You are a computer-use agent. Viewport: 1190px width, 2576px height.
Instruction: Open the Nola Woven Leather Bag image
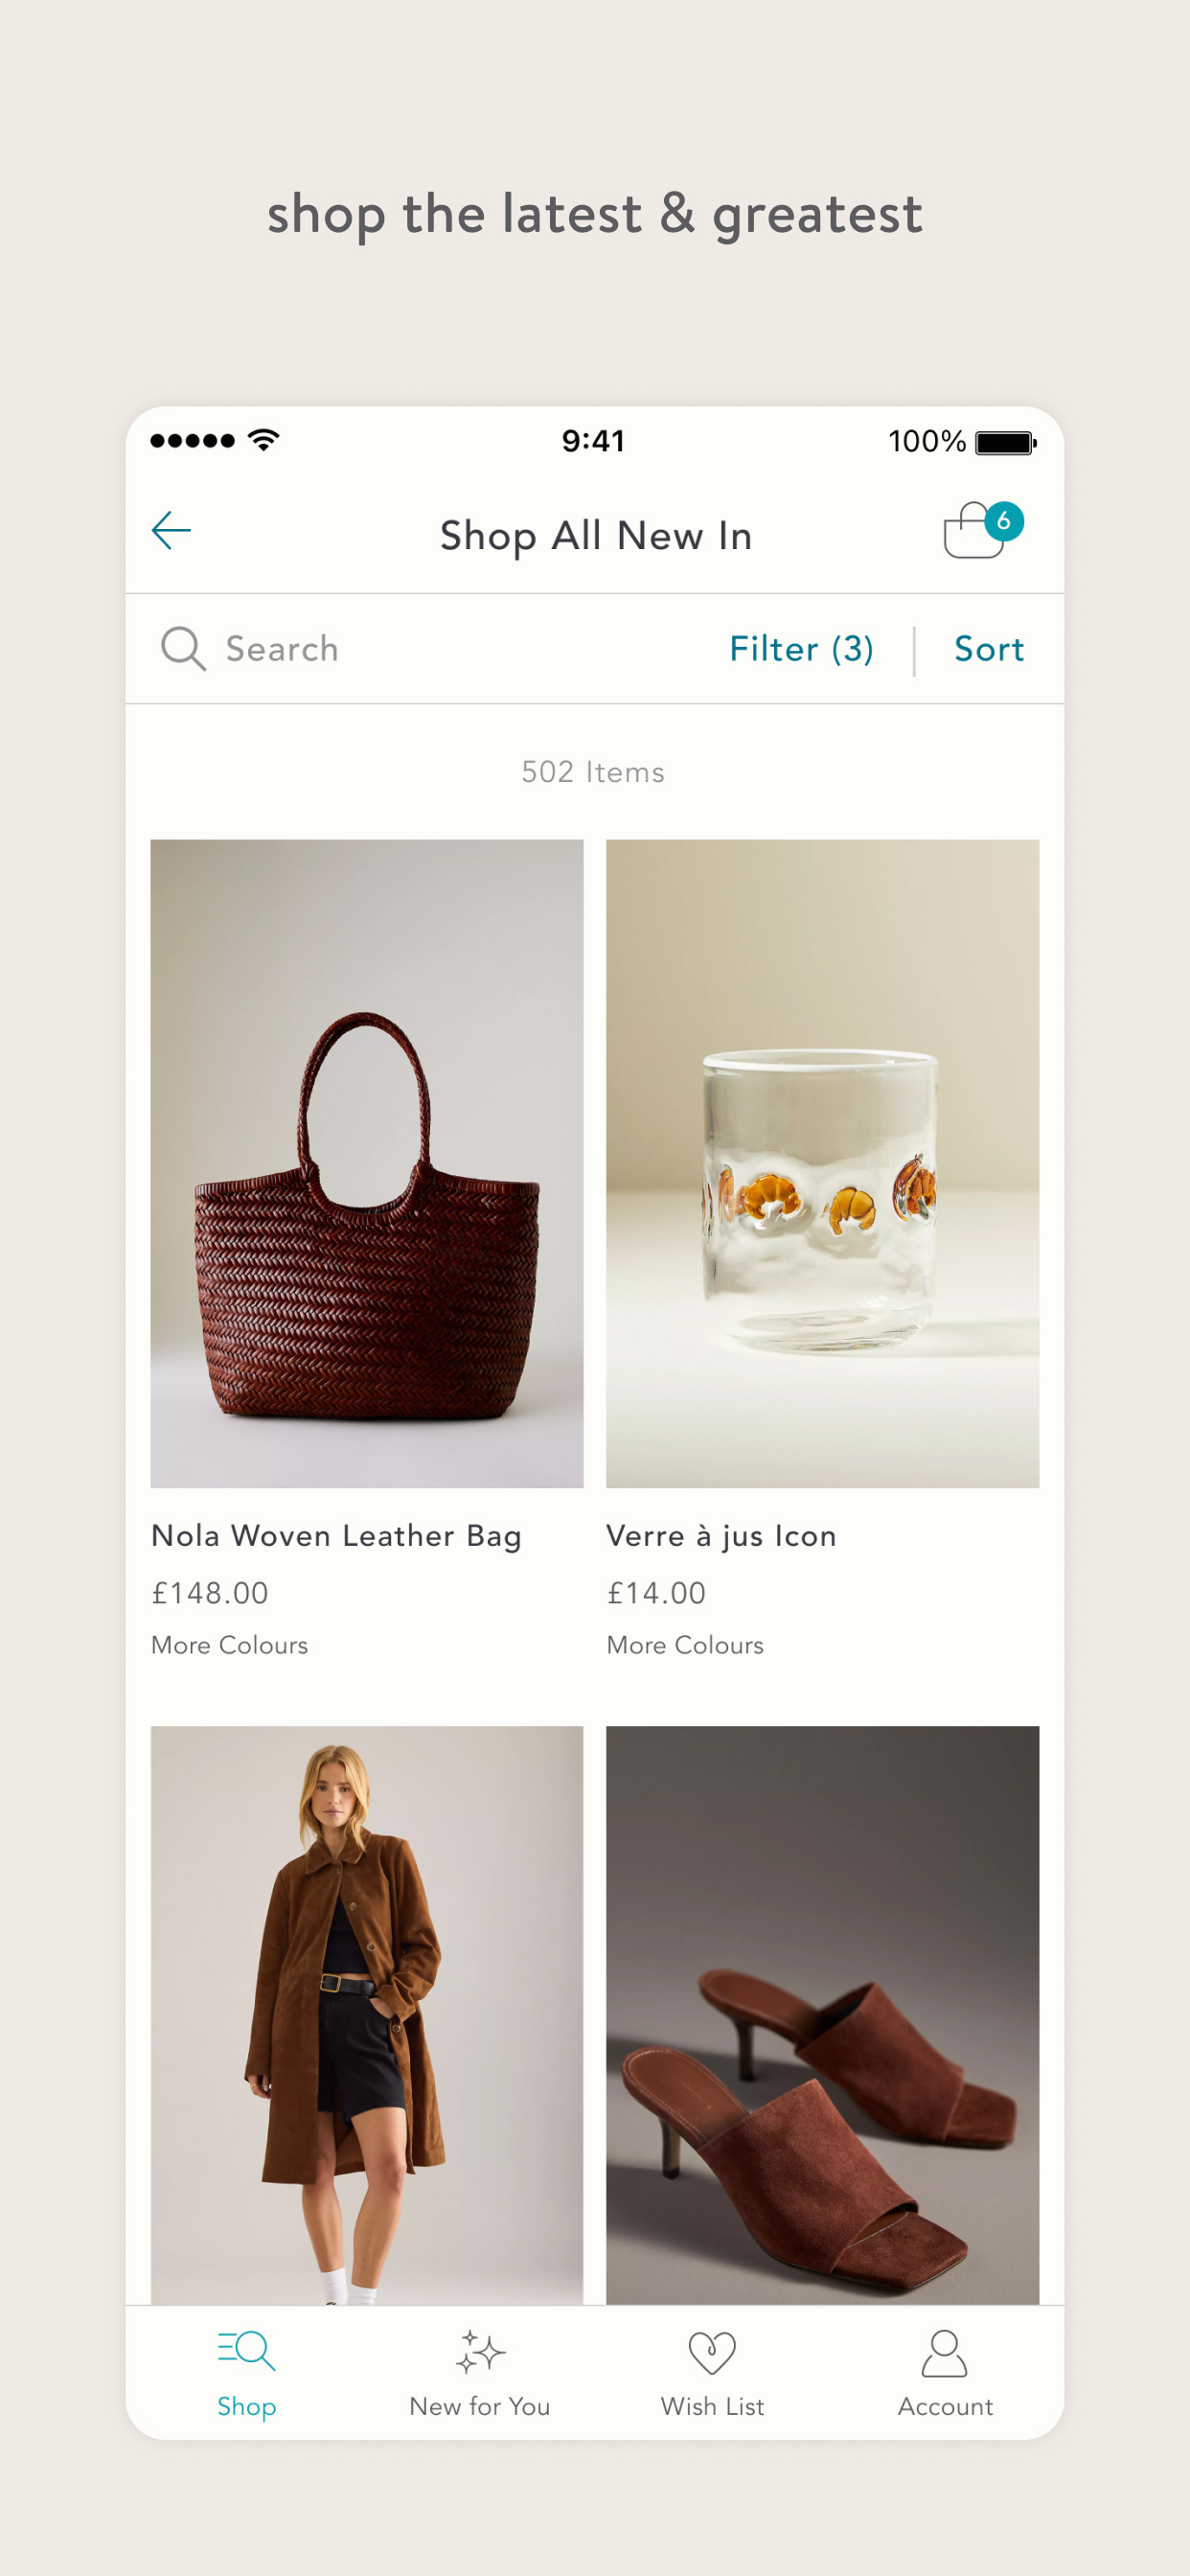[x=367, y=1163]
